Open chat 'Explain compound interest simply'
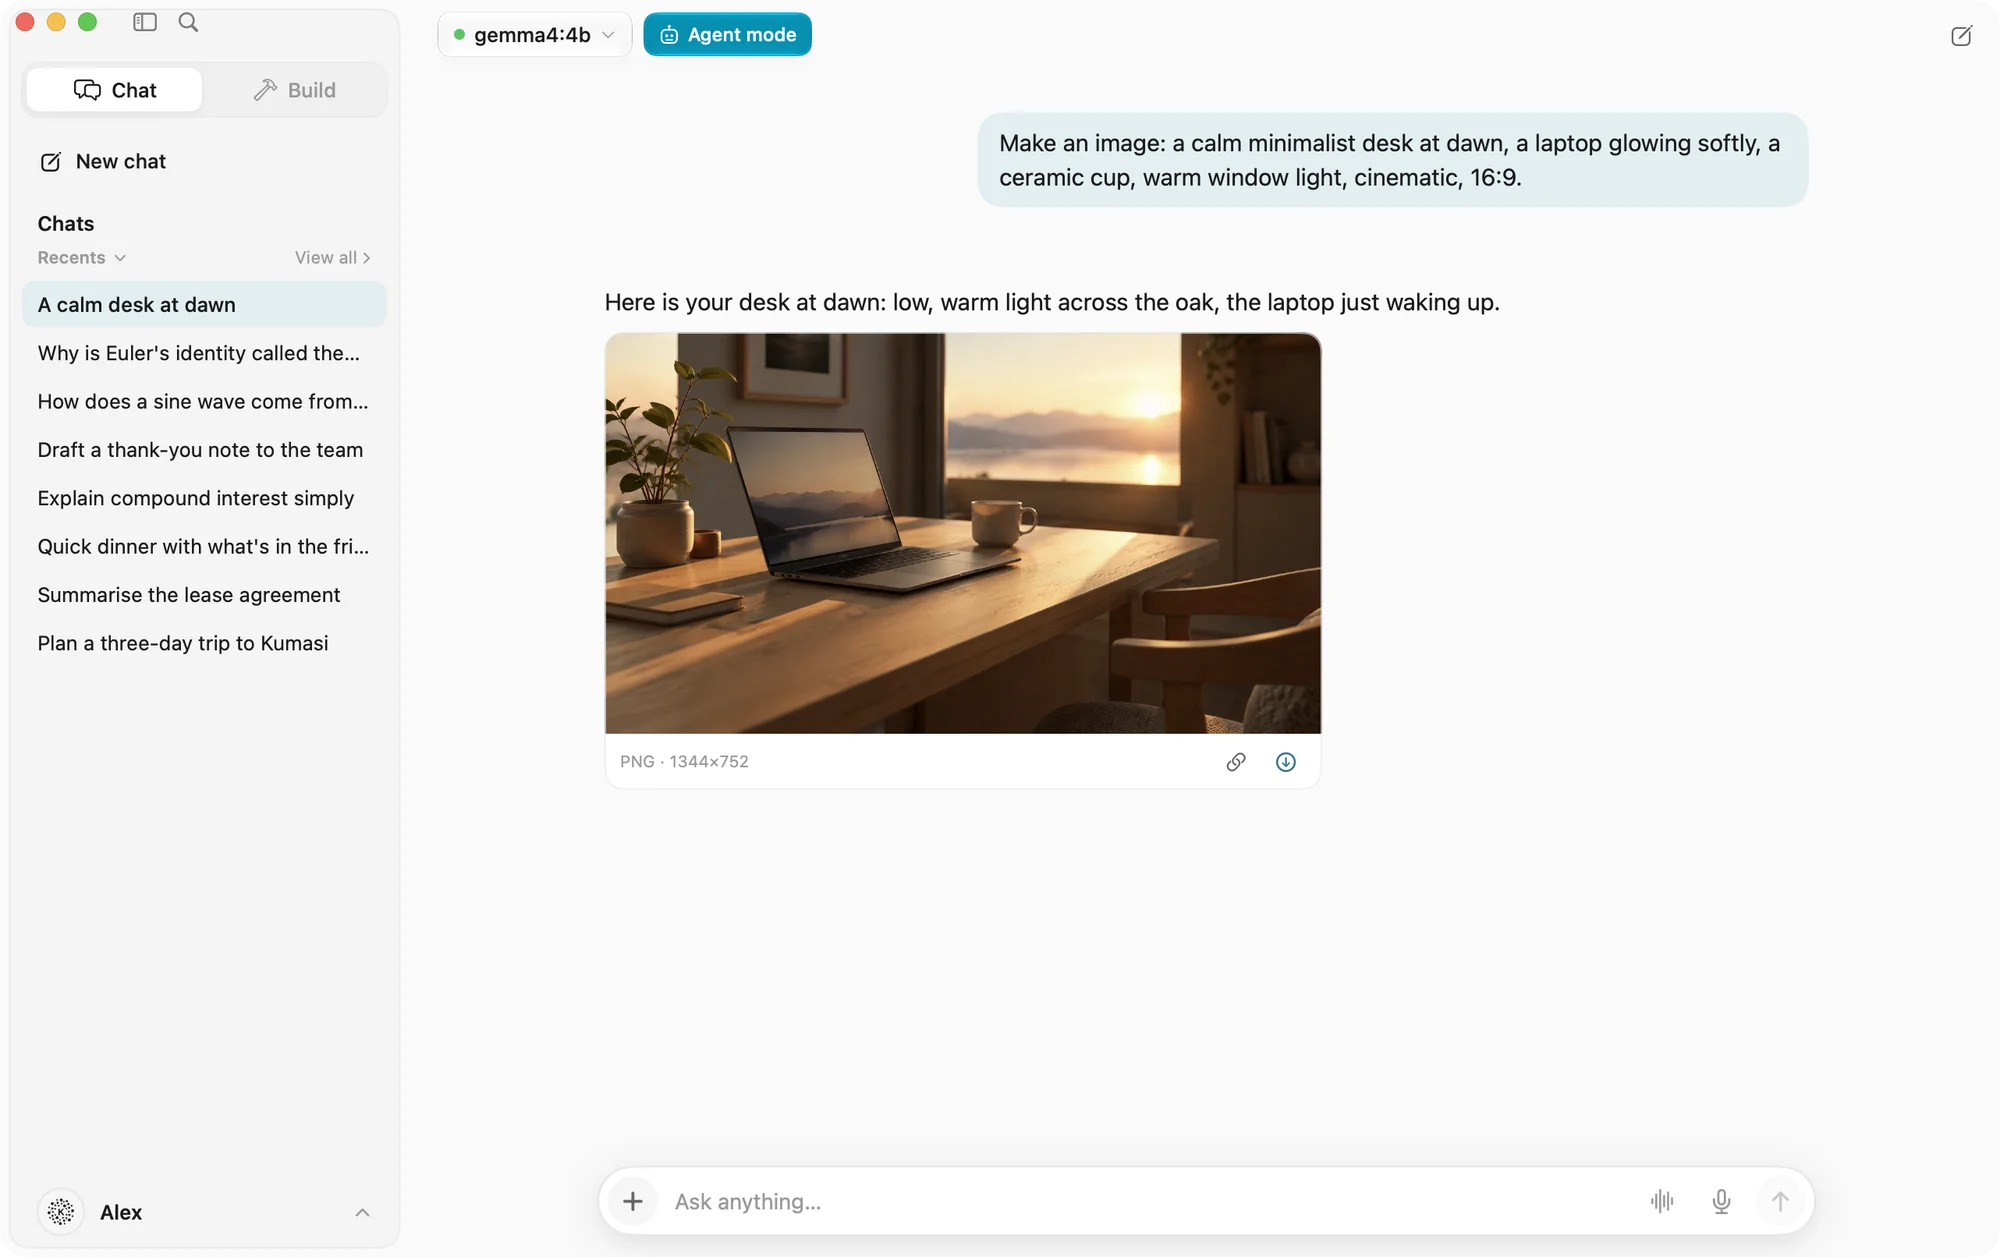The image size is (2000, 1257). coord(204,498)
